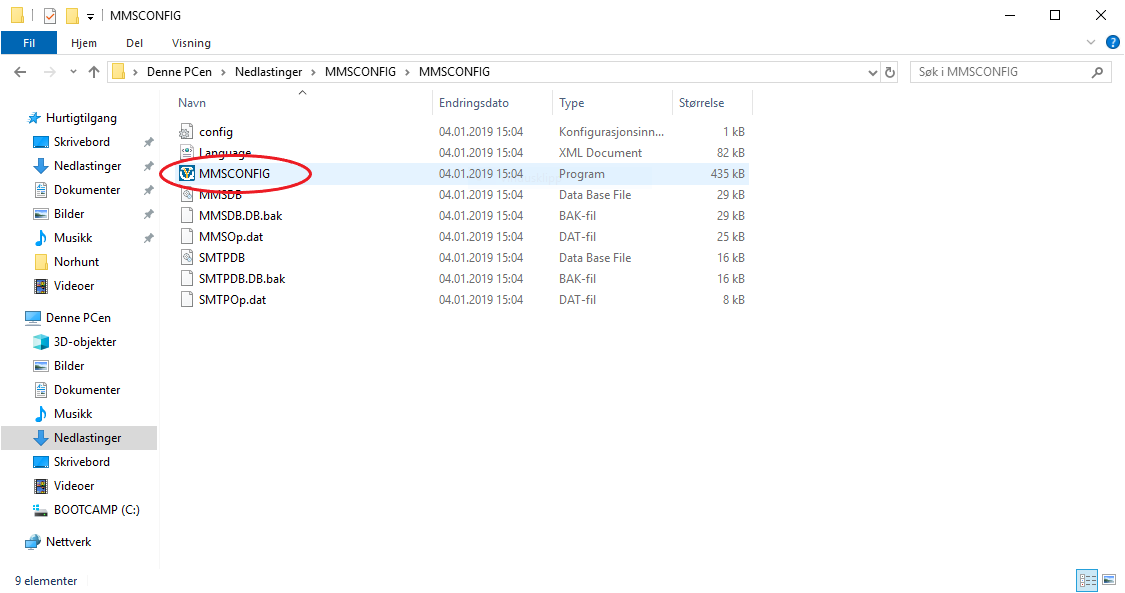Select the SMTPOp.dat file icon
Screen dimensions: 1125x593
(x=187, y=300)
